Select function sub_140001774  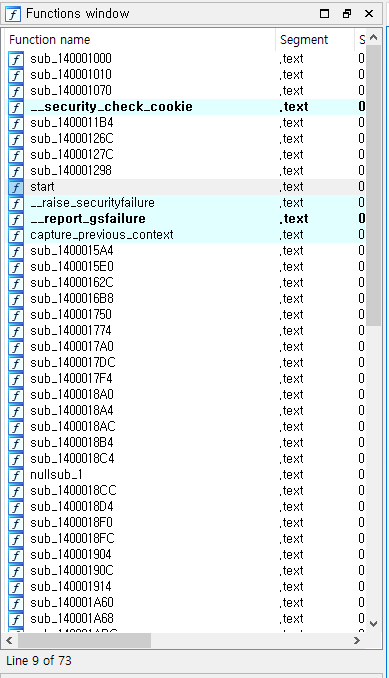point(71,331)
